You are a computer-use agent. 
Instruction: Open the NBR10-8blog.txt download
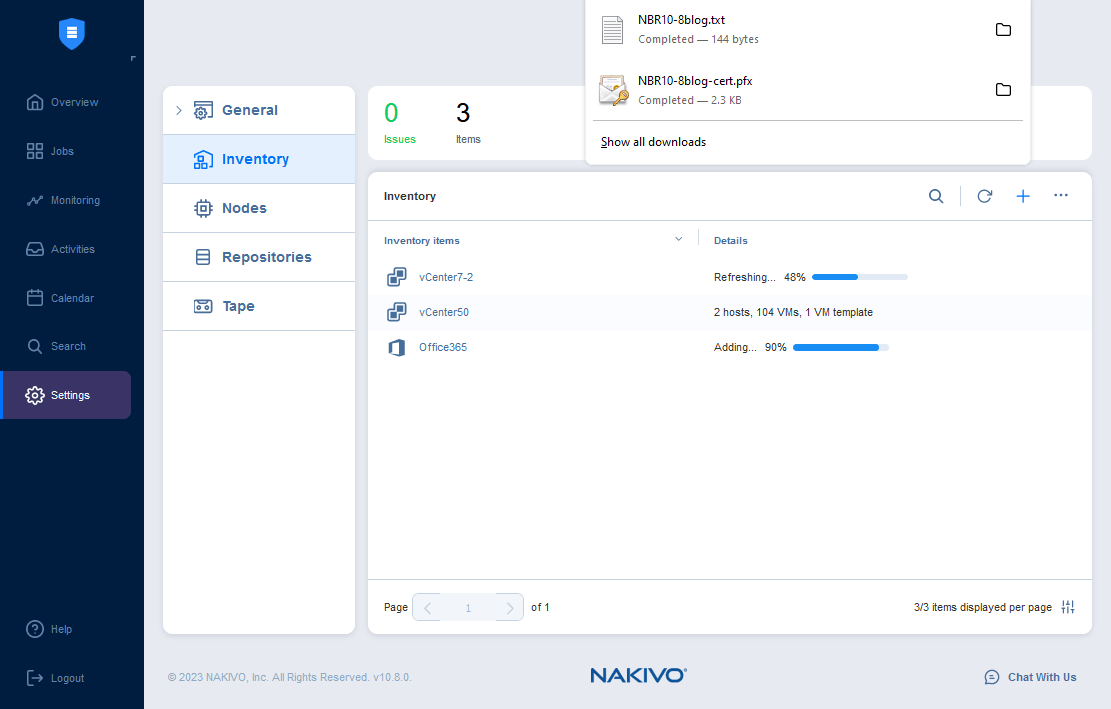[681, 20]
